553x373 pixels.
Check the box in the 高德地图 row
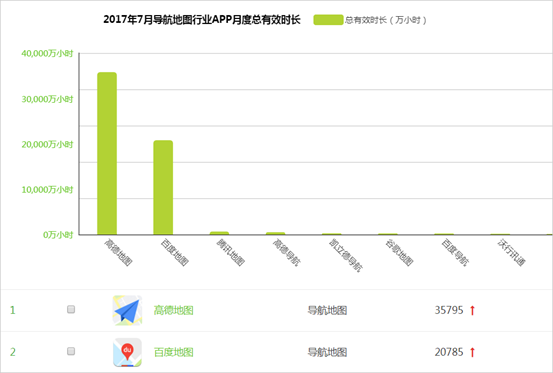(71, 310)
